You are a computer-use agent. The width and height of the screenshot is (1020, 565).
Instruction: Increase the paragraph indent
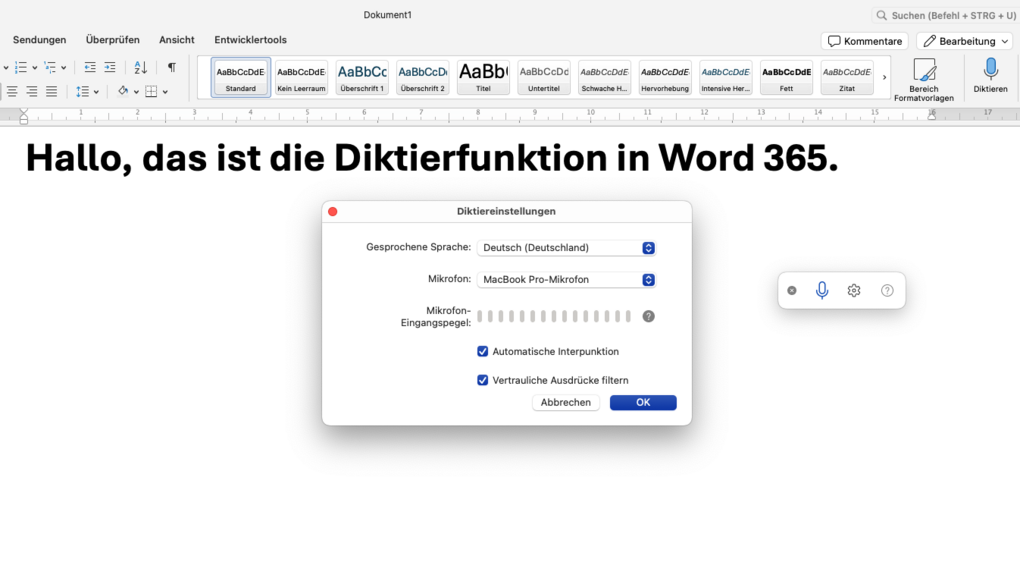tap(110, 67)
